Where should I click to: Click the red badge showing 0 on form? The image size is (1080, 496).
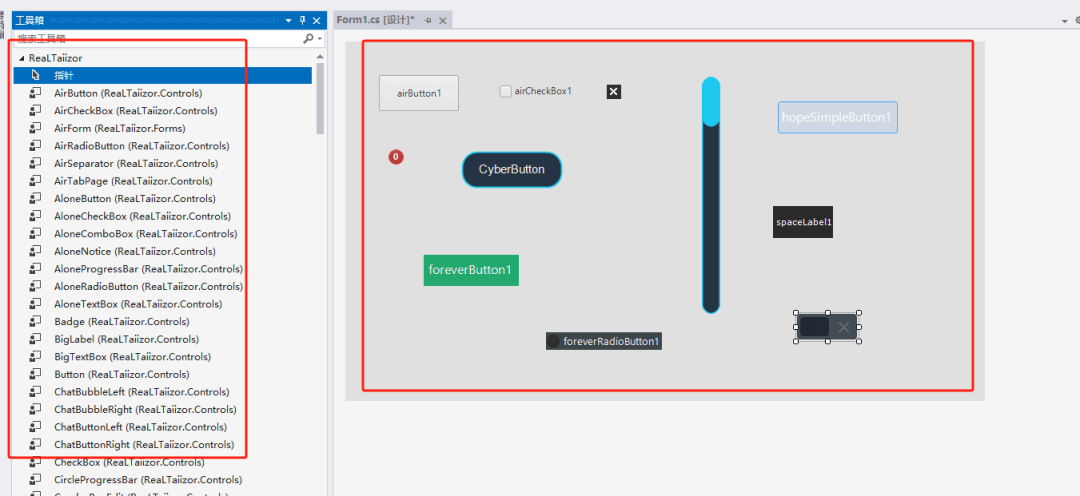396,157
